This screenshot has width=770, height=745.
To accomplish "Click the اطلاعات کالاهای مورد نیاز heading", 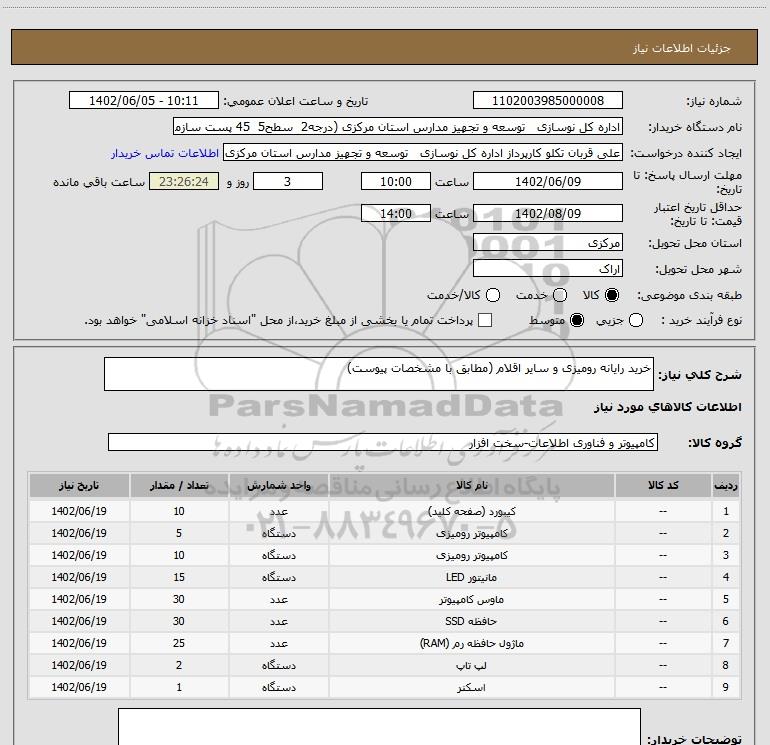I will coord(668,407).
